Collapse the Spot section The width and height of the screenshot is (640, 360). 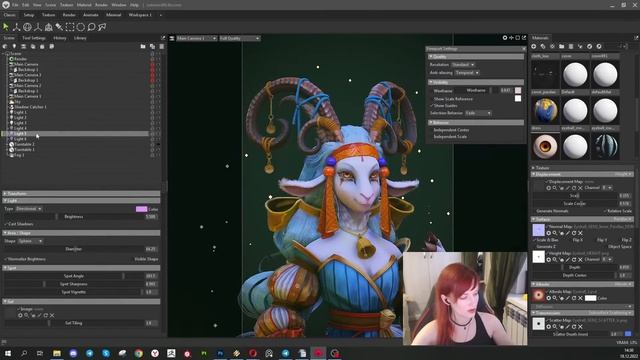pyautogui.click(x=81, y=268)
